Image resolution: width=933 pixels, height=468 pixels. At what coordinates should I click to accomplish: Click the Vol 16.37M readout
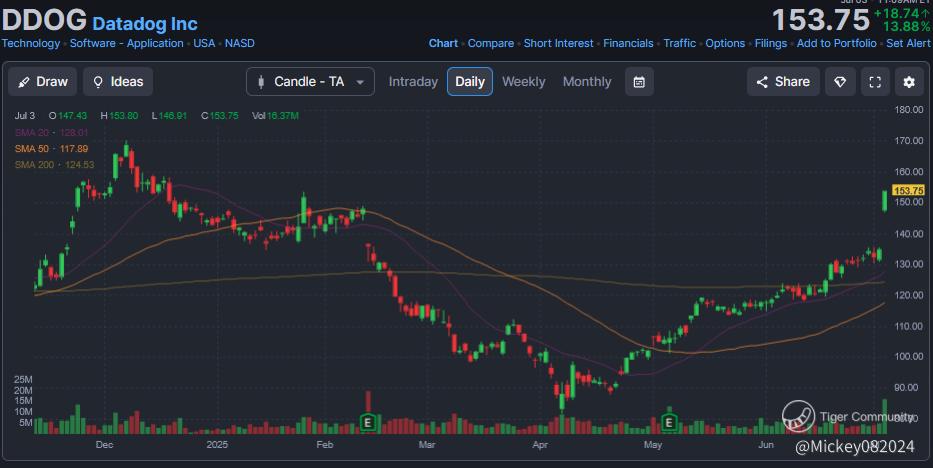coord(275,116)
